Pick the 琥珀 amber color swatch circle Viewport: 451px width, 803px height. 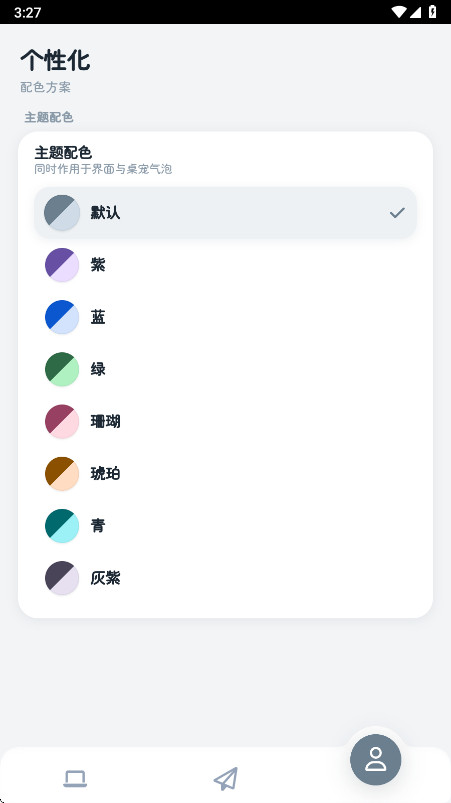(62, 474)
